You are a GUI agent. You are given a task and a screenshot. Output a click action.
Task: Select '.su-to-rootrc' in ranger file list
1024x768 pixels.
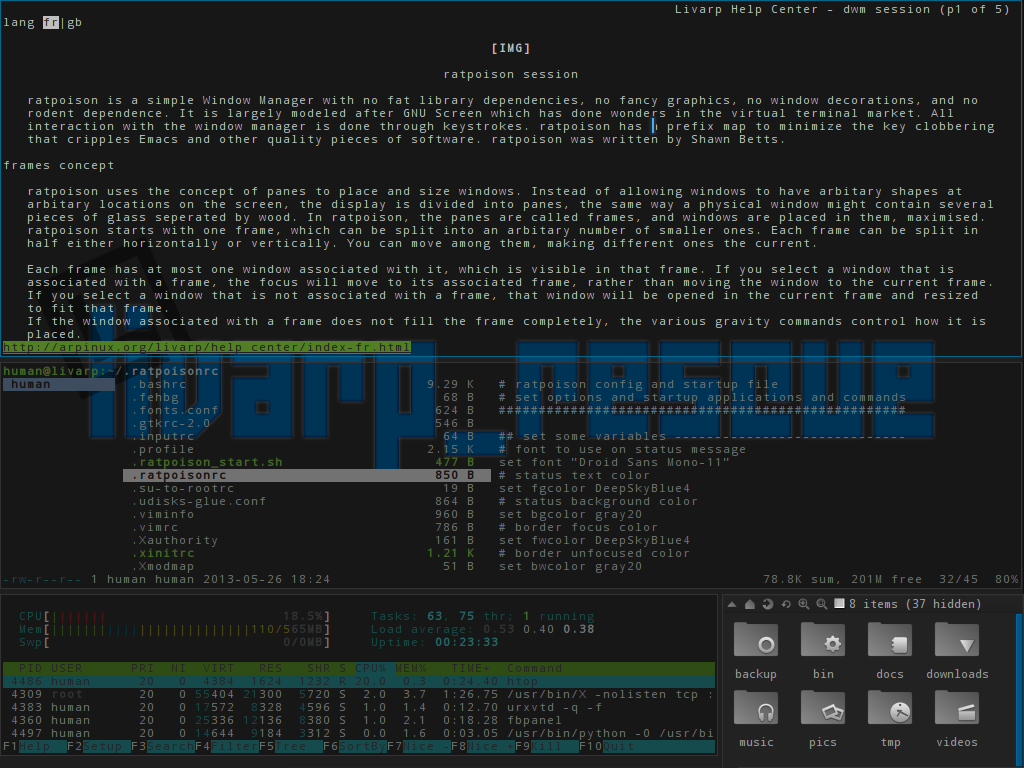[x=307, y=488]
